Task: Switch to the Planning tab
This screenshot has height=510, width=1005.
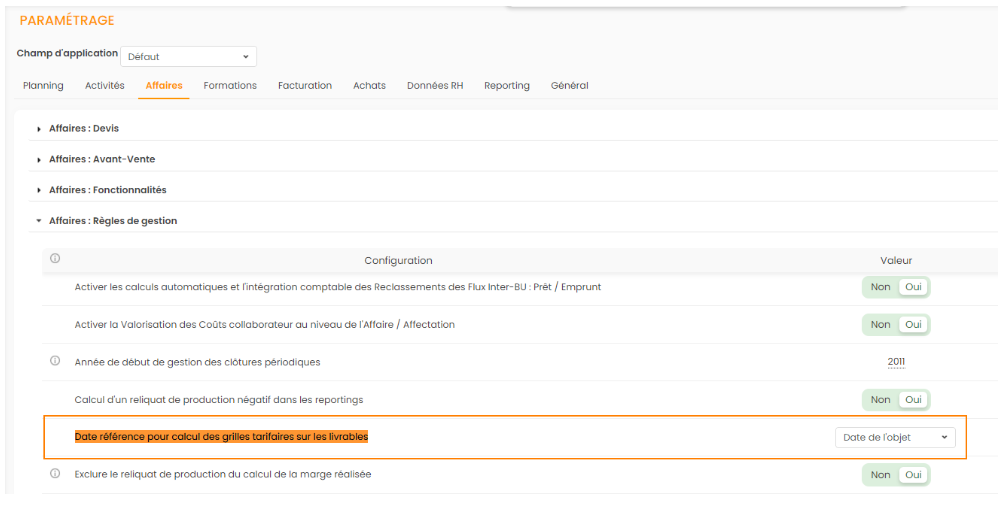Action: pos(43,86)
